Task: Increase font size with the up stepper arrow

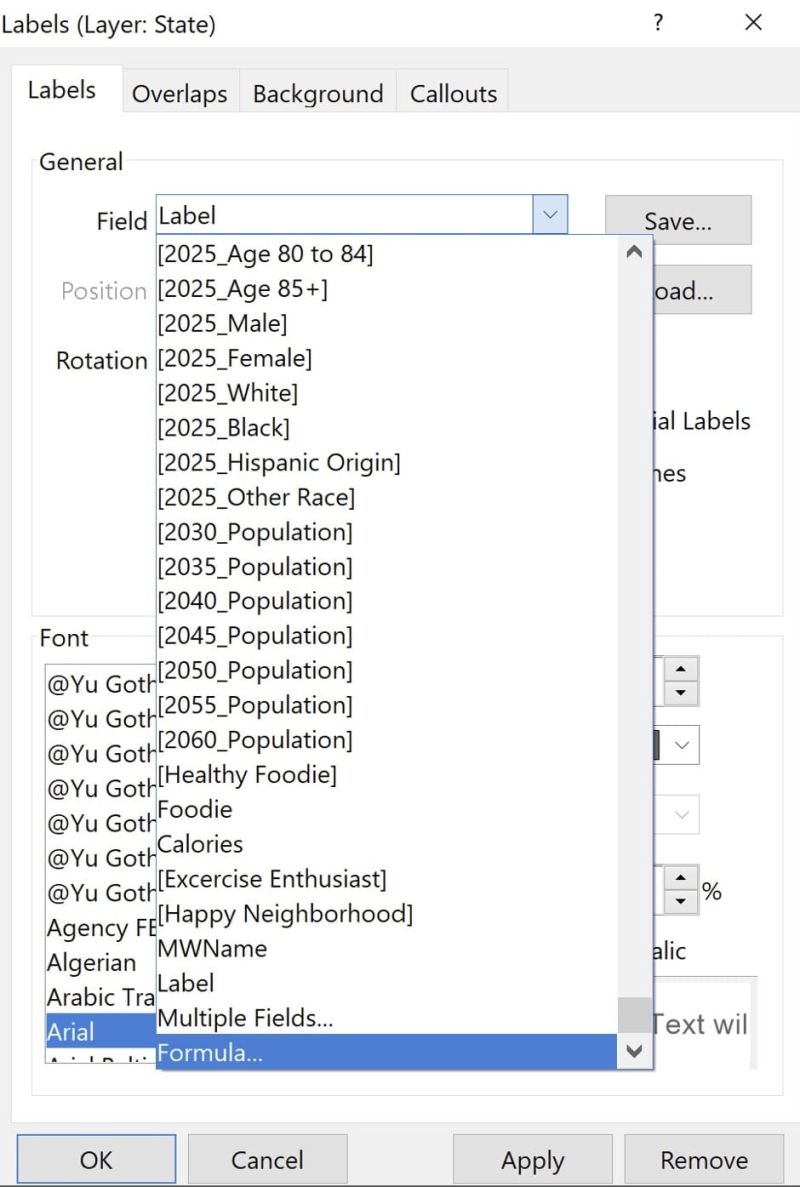Action: point(680,671)
